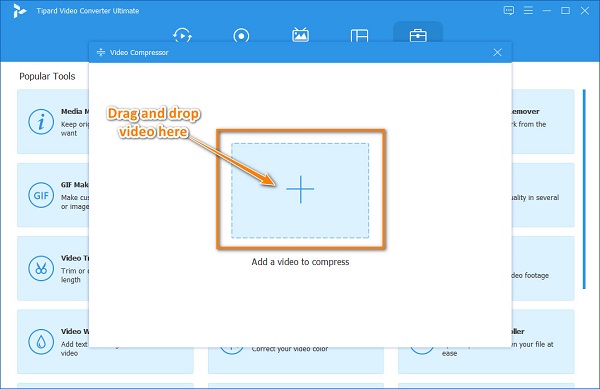600x389 pixels.
Task: Click the dashed drop area for video
Action: coord(300,190)
